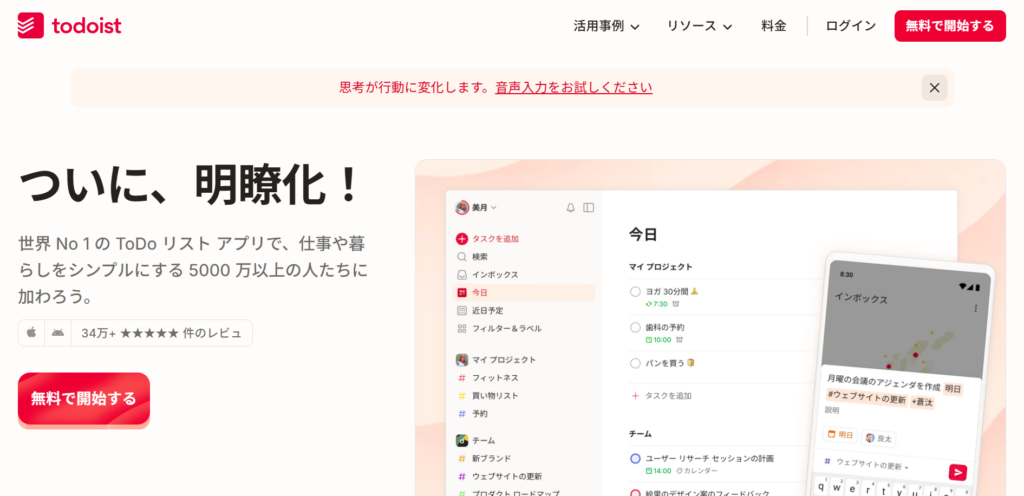Open the chevron next to 美月
This screenshot has height=496, width=1024.
[x=494, y=208]
